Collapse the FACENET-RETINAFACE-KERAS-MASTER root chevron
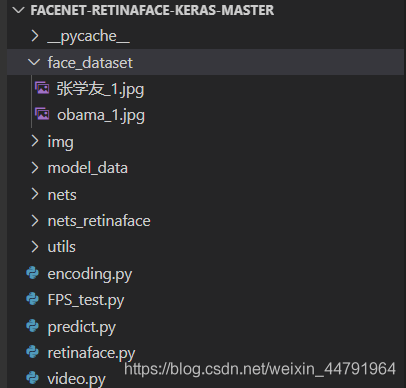This screenshot has height=388, width=406. [18, 10]
